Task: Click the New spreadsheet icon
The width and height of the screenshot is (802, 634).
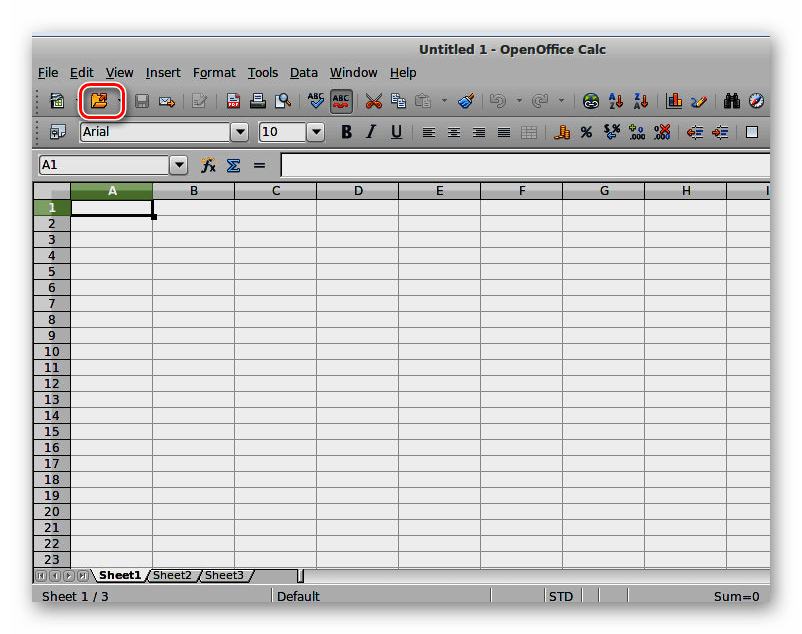Action: pyautogui.click(x=57, y=101)
